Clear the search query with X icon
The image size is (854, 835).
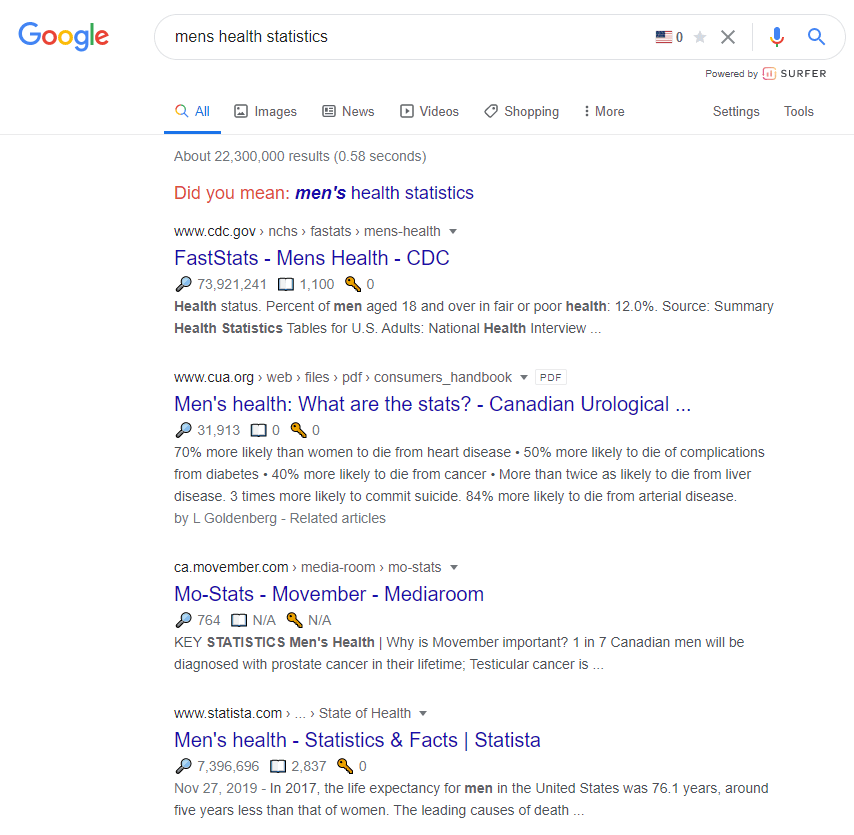[x=728, y=37]
